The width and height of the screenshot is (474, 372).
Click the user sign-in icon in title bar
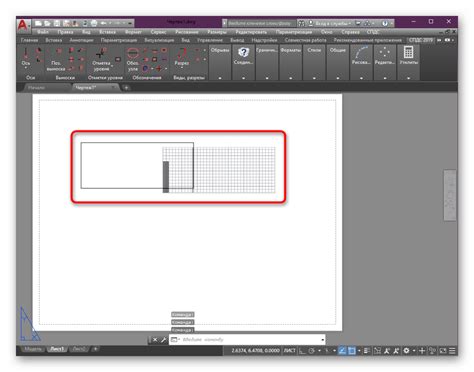point(311,23)
